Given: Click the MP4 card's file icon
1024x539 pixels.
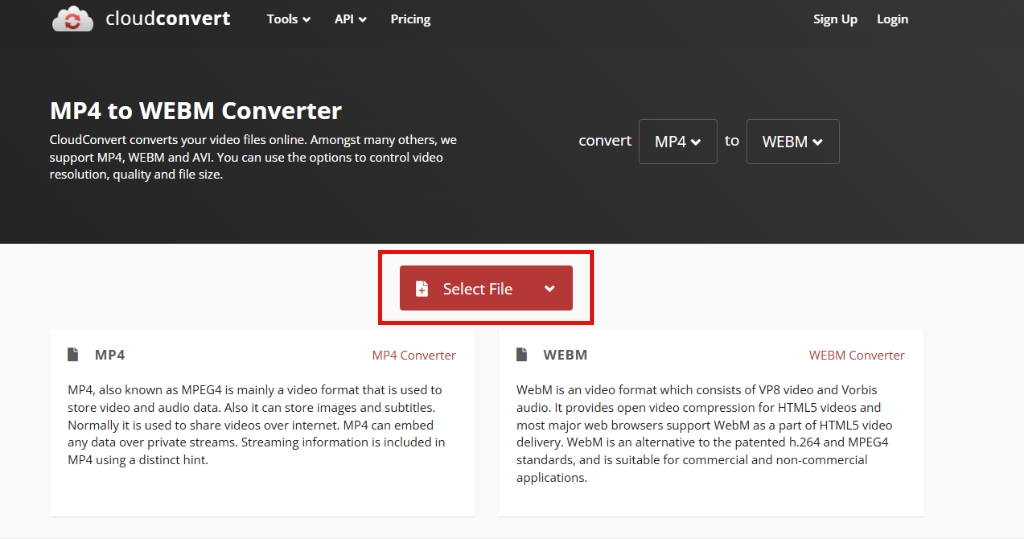Looking at the screenshot, I should point(73,355).
